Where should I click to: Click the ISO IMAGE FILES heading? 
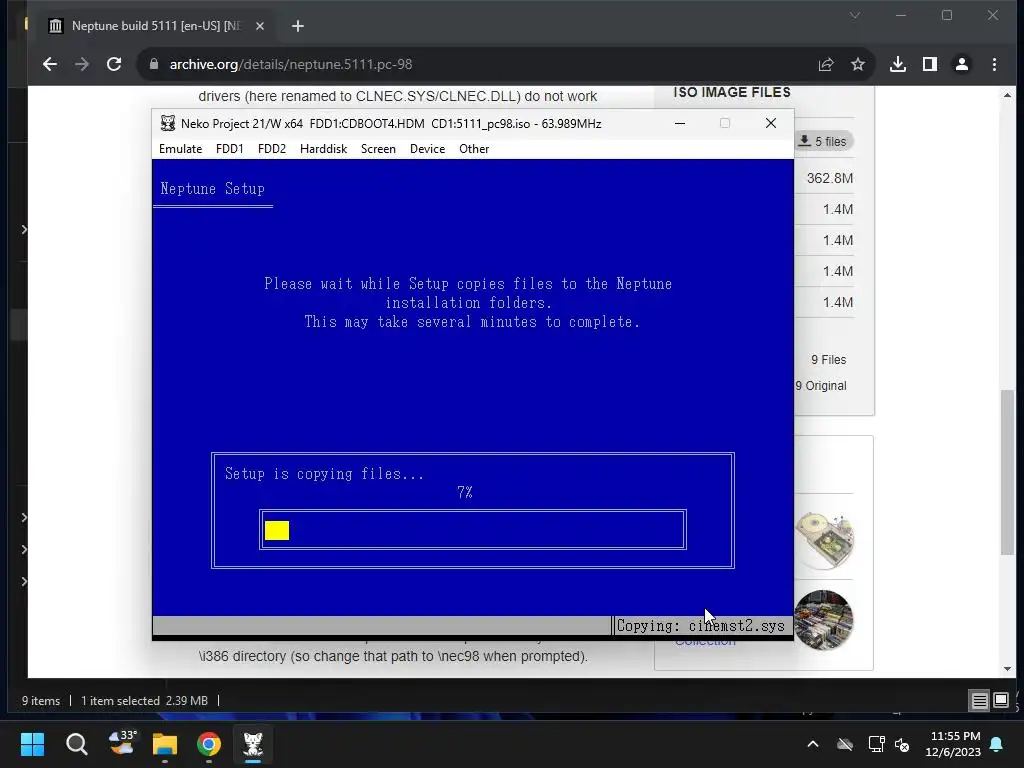(x=732, y=93)
